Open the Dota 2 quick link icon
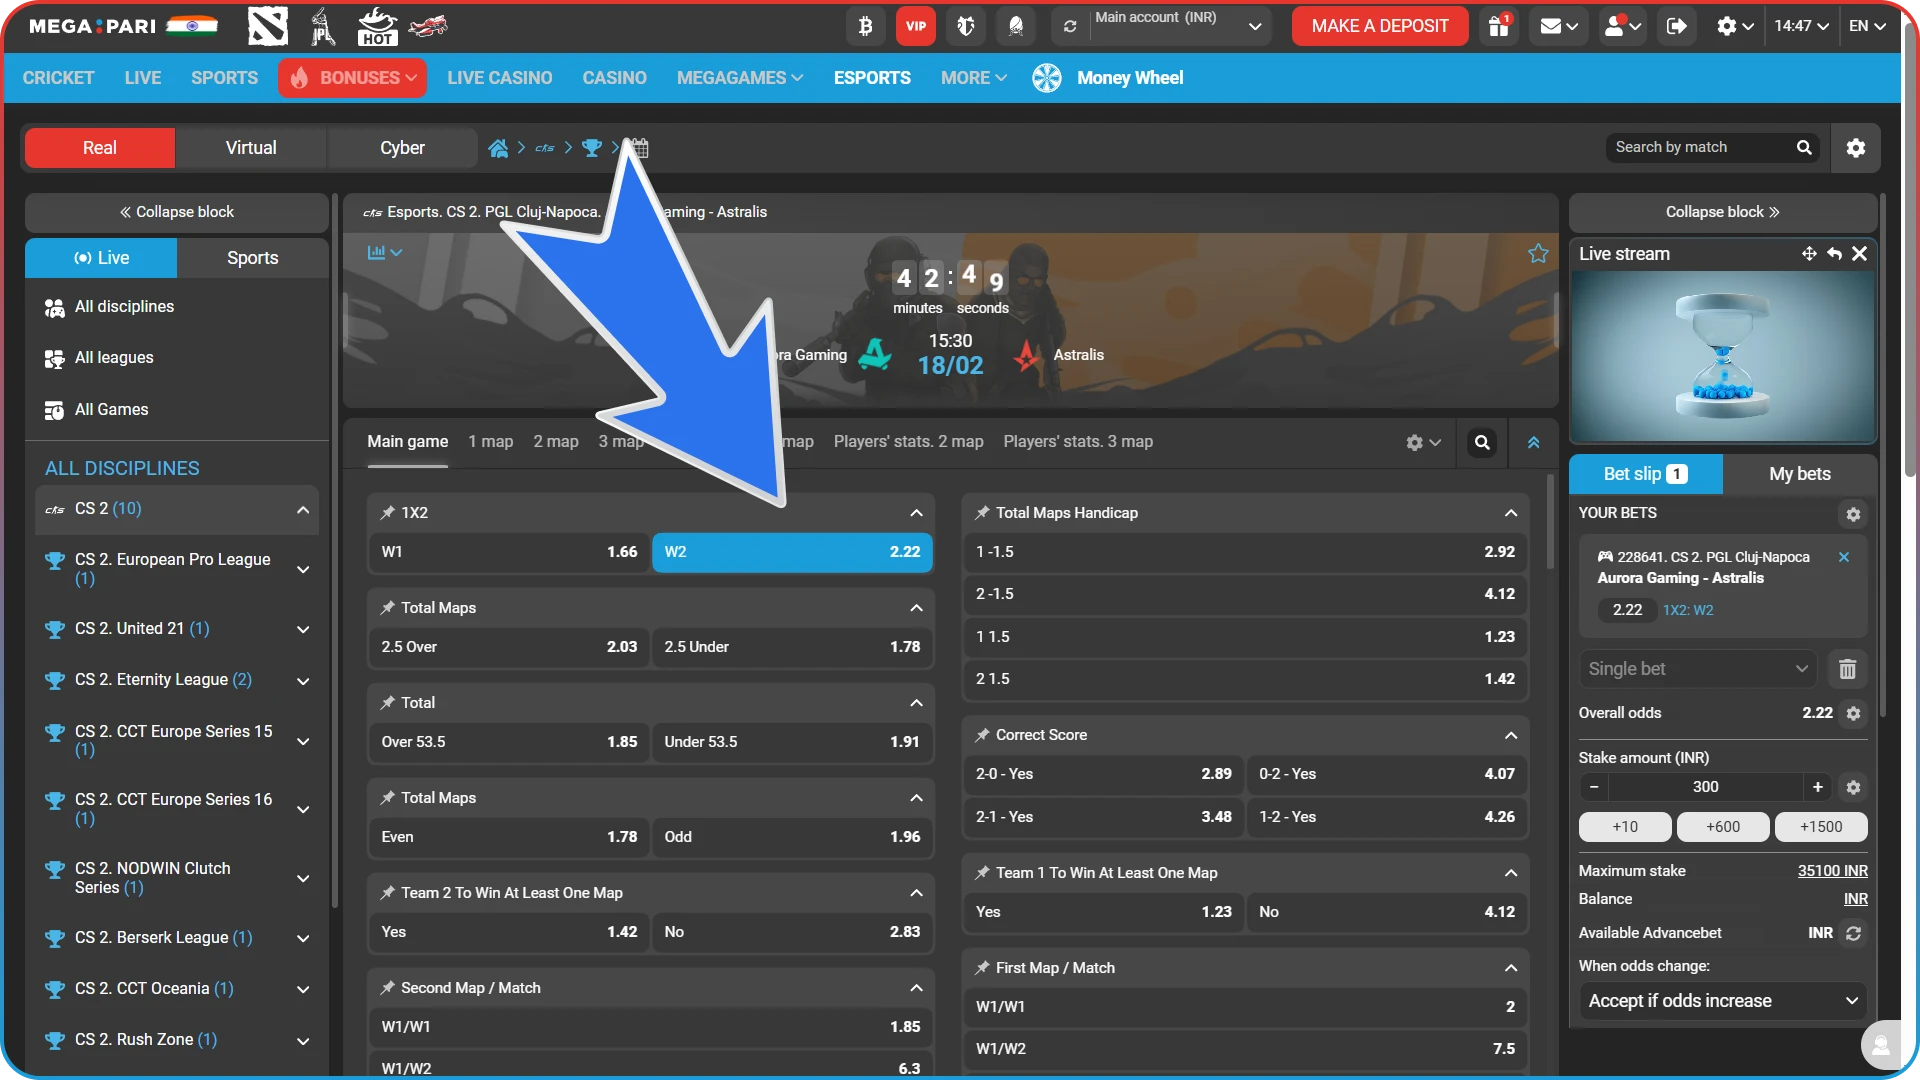 267,26
